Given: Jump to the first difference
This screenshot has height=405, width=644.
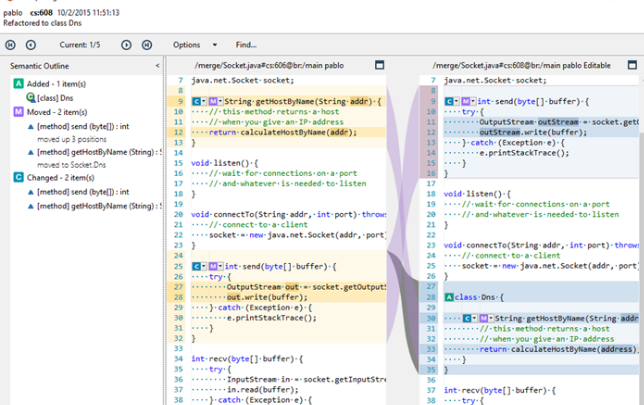Looking at the screenshot, I should pyautogui.click(x=11, y=45).
